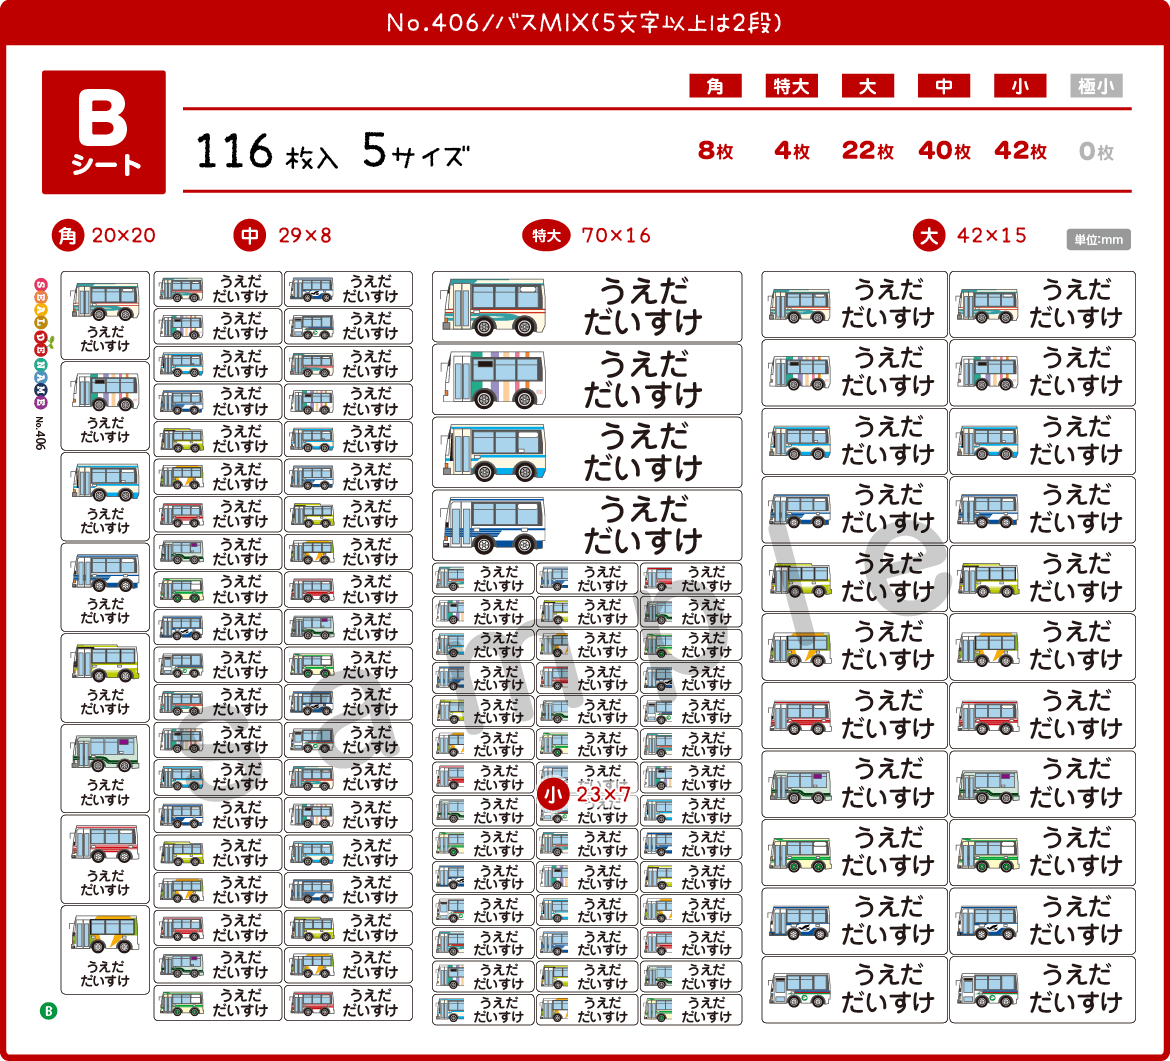Select the square sticker with yellow-orange bus
The height and width of the screenshot is (1061, 1170).
(105, 951)
